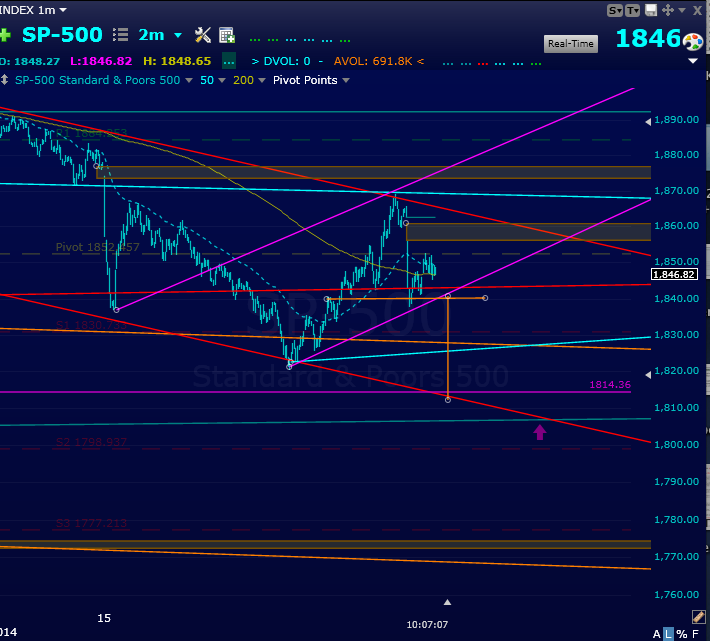Toggle % percent scale mode
Image resolution: width=710 pixels, height=641 pixels.
pos(682,634)
